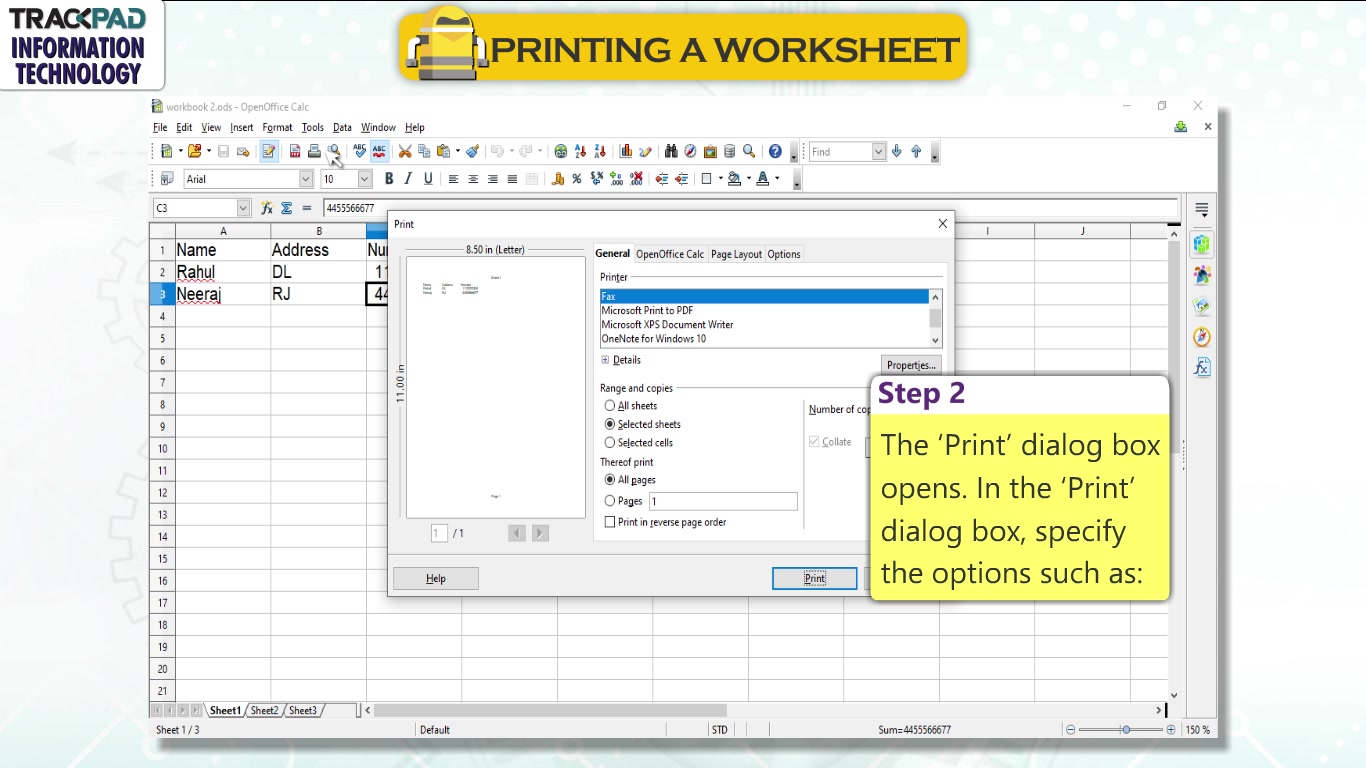Open the Borders dropdown arrow

720,179
